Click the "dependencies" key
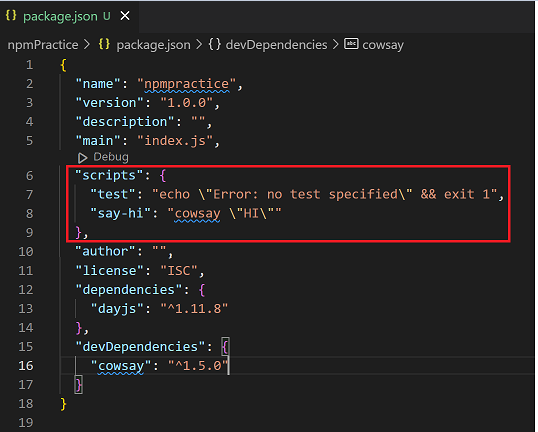 pos(129,290)
